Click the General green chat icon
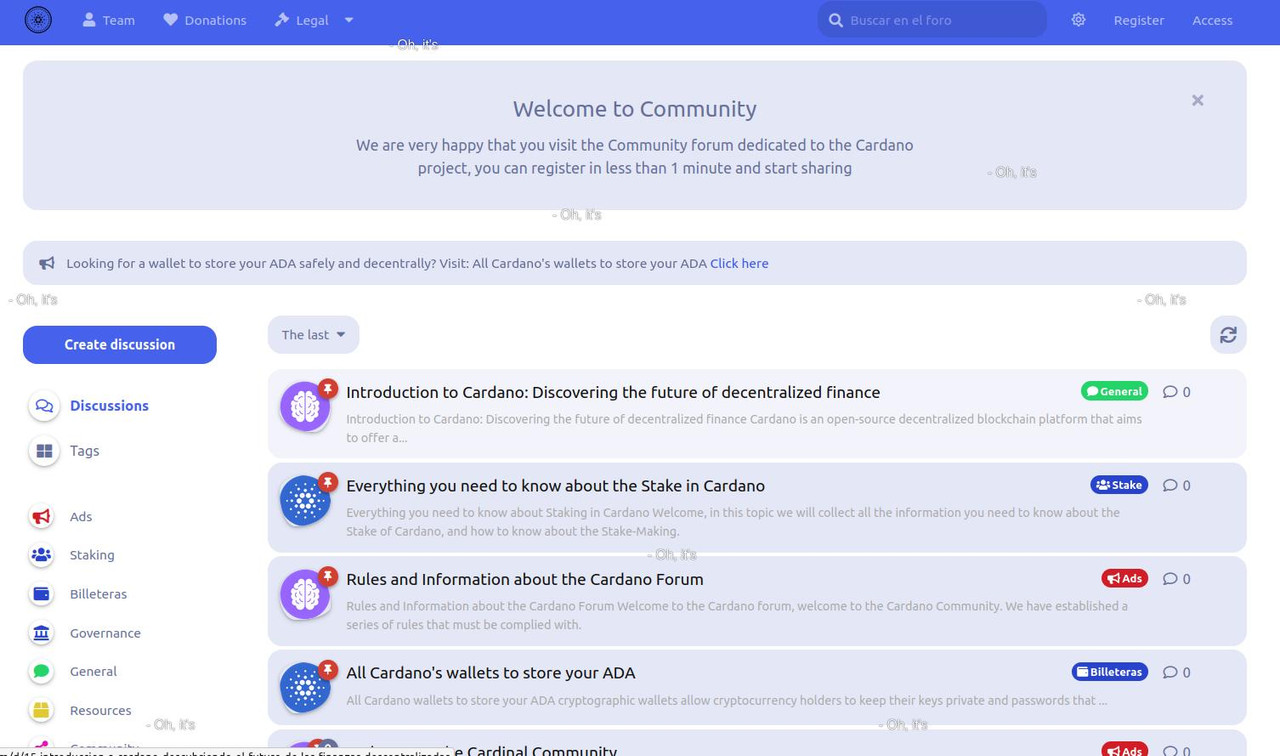Viewport: 1280px width, 756px height. (x=41, y=671)
